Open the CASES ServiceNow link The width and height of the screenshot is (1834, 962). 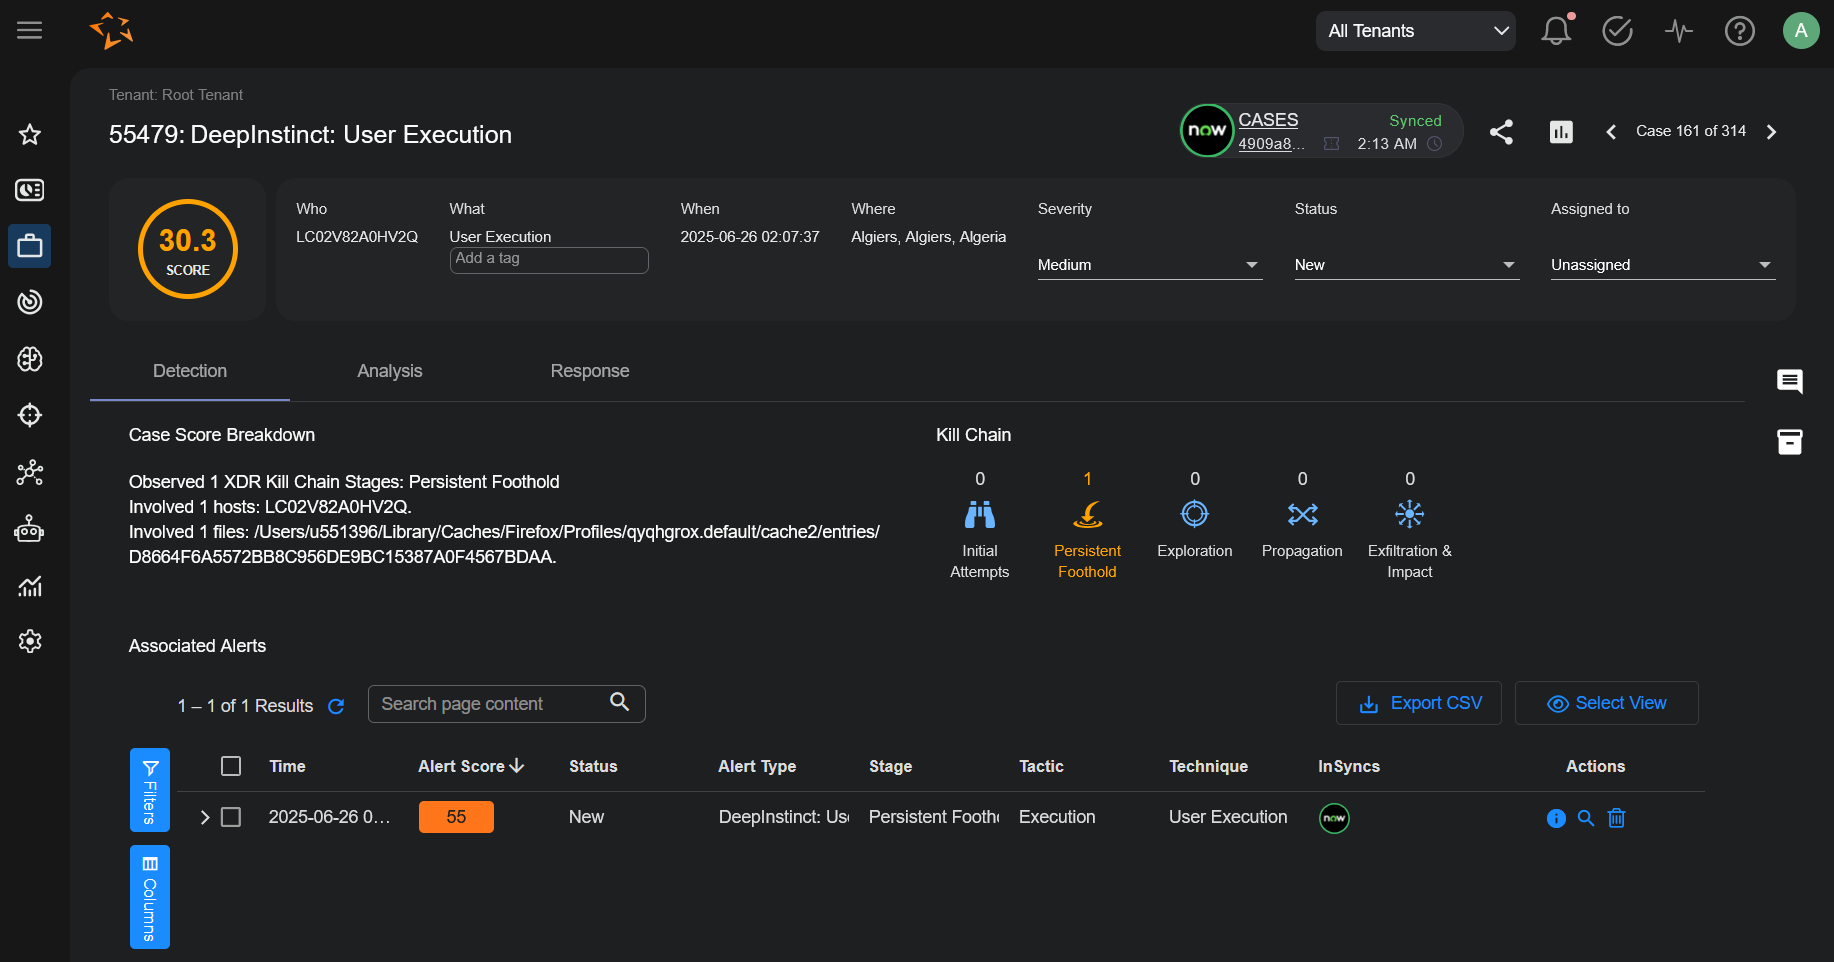(1268, 120)
